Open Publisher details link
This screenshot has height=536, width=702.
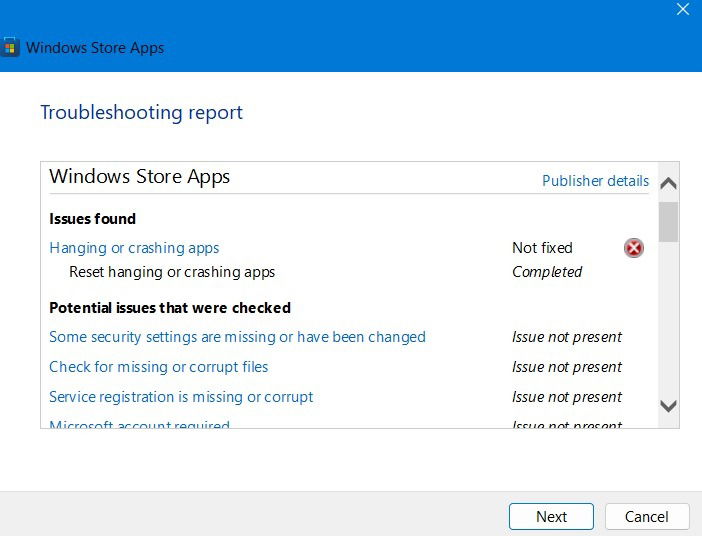click(x=595, y=180)
